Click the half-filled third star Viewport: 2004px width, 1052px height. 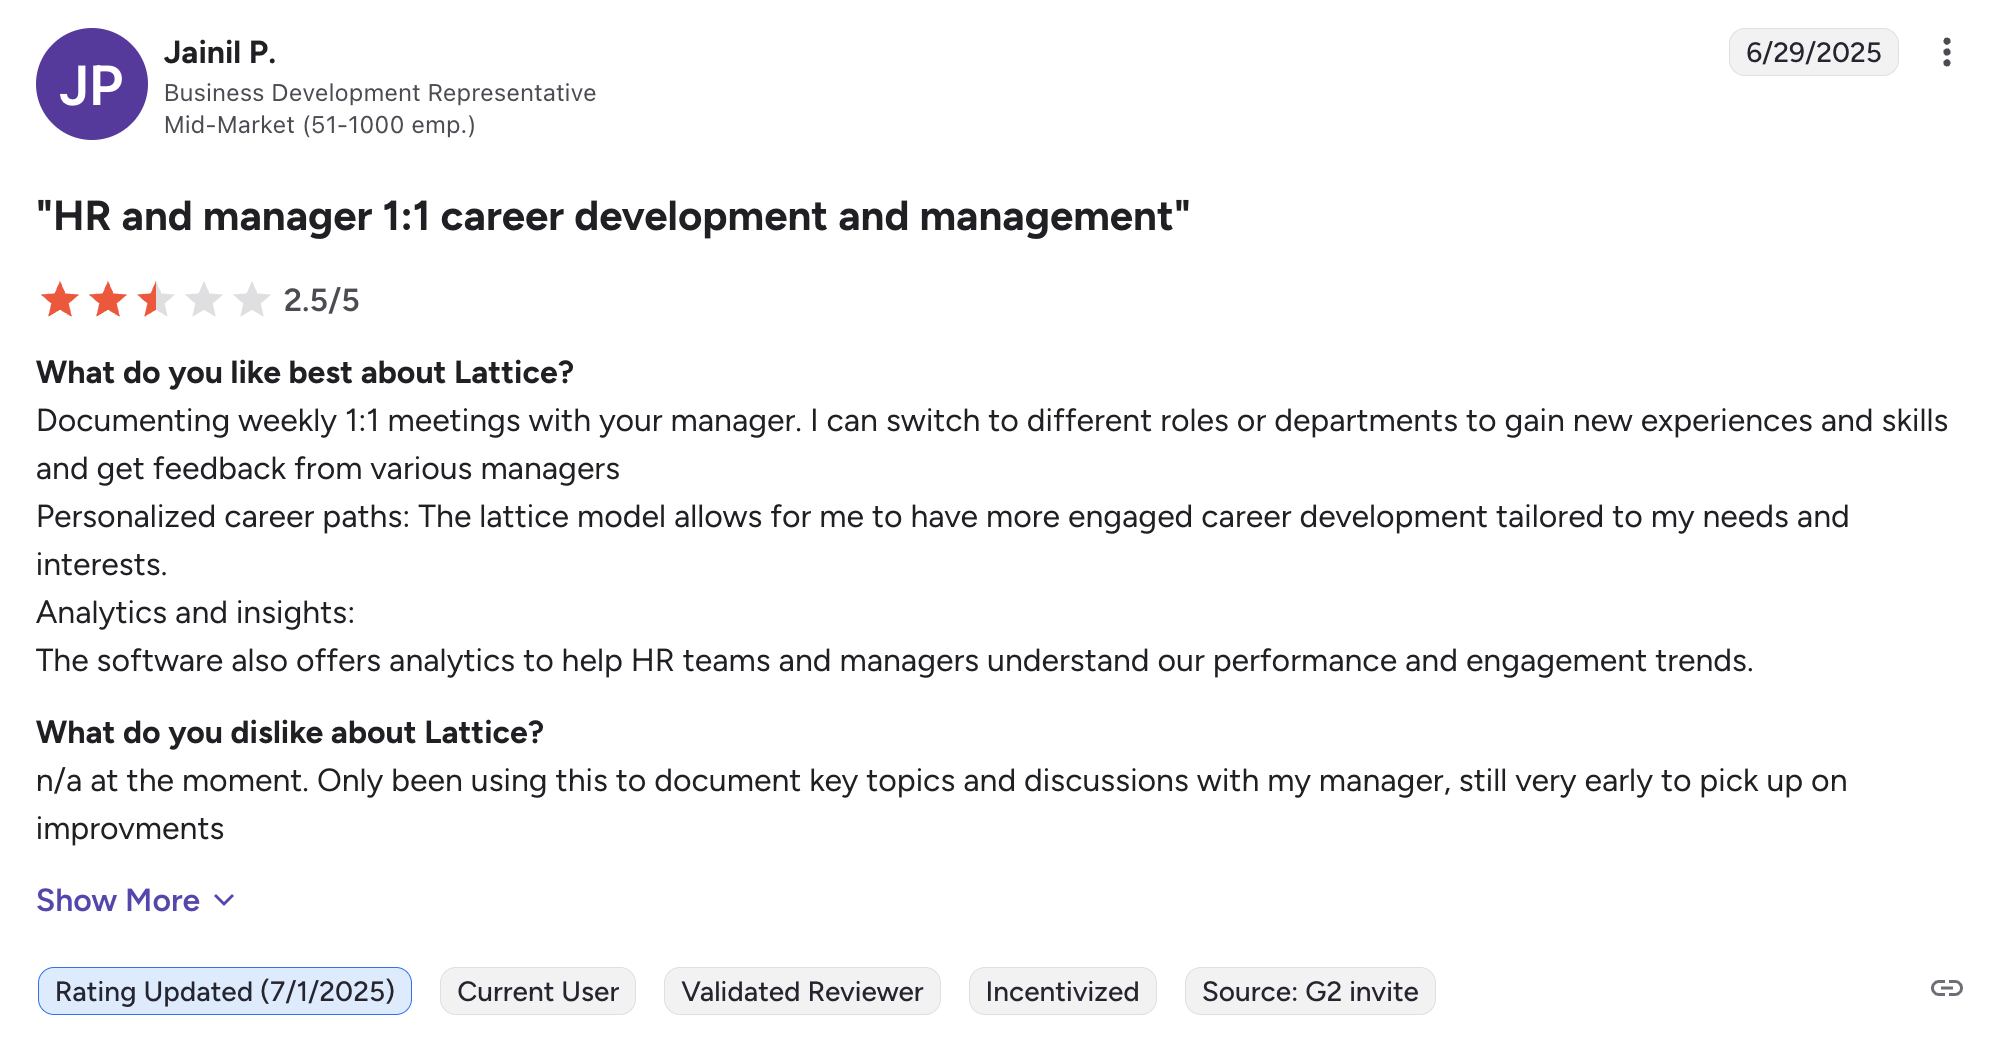[x=156, y=300]
